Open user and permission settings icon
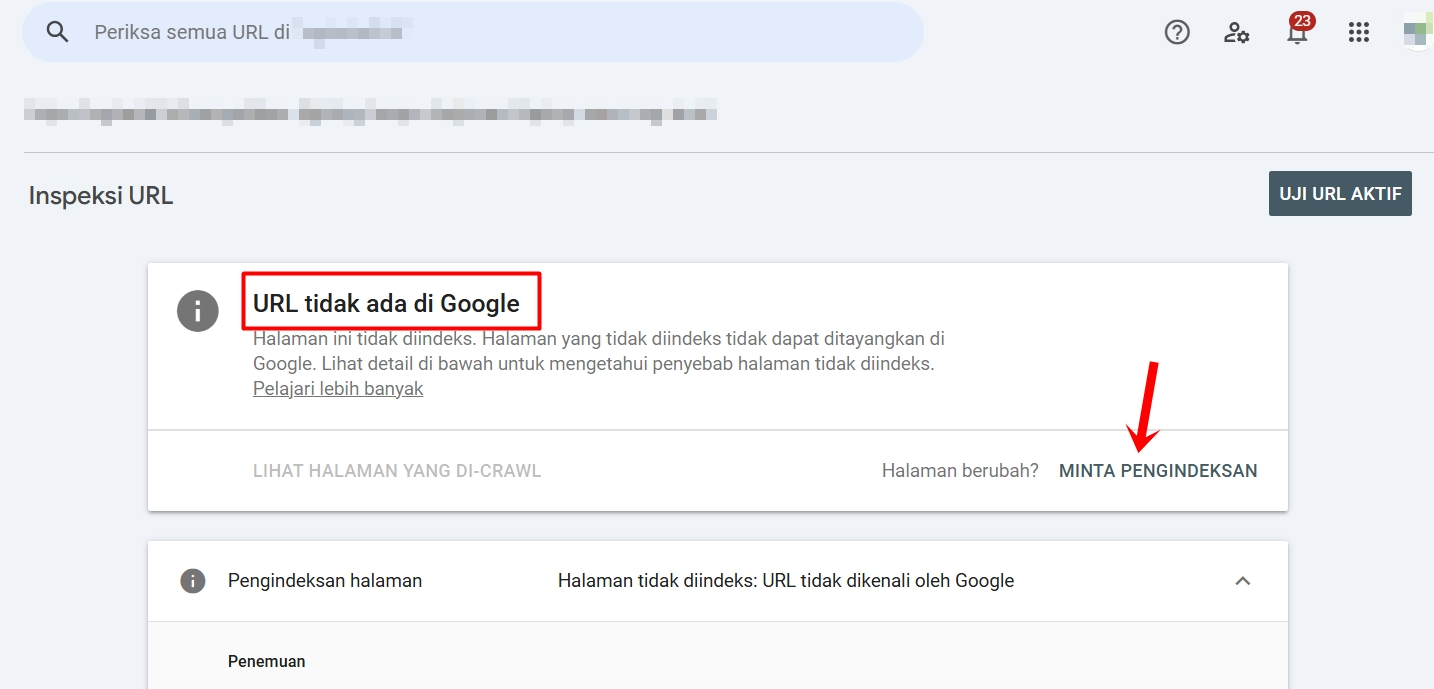This screenshot has height=689, width=1434. point(1237,32)
